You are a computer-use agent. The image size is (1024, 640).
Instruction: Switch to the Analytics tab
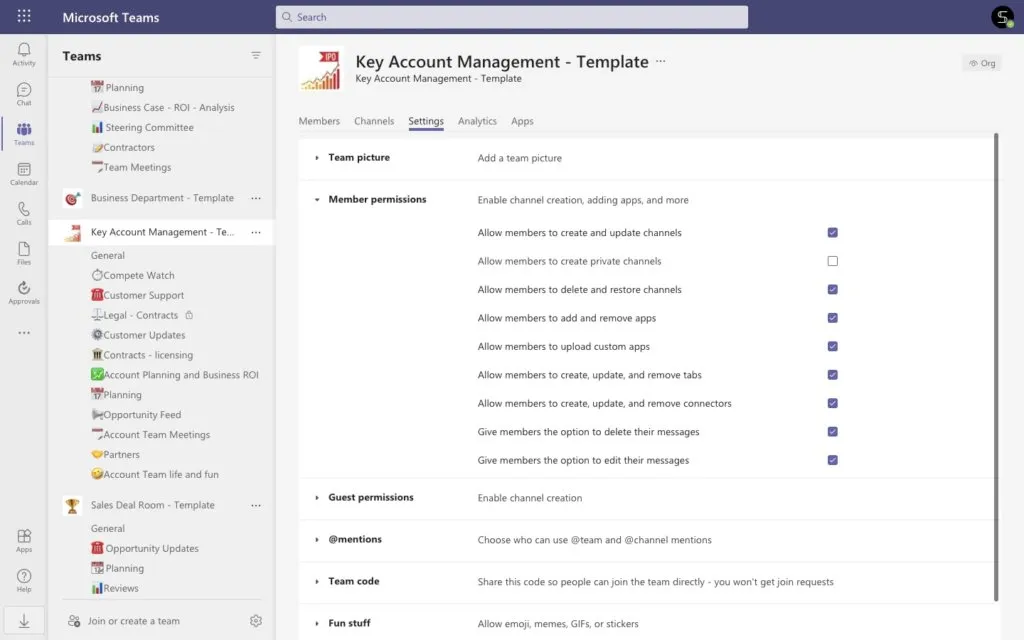click(x=477, y=121)
